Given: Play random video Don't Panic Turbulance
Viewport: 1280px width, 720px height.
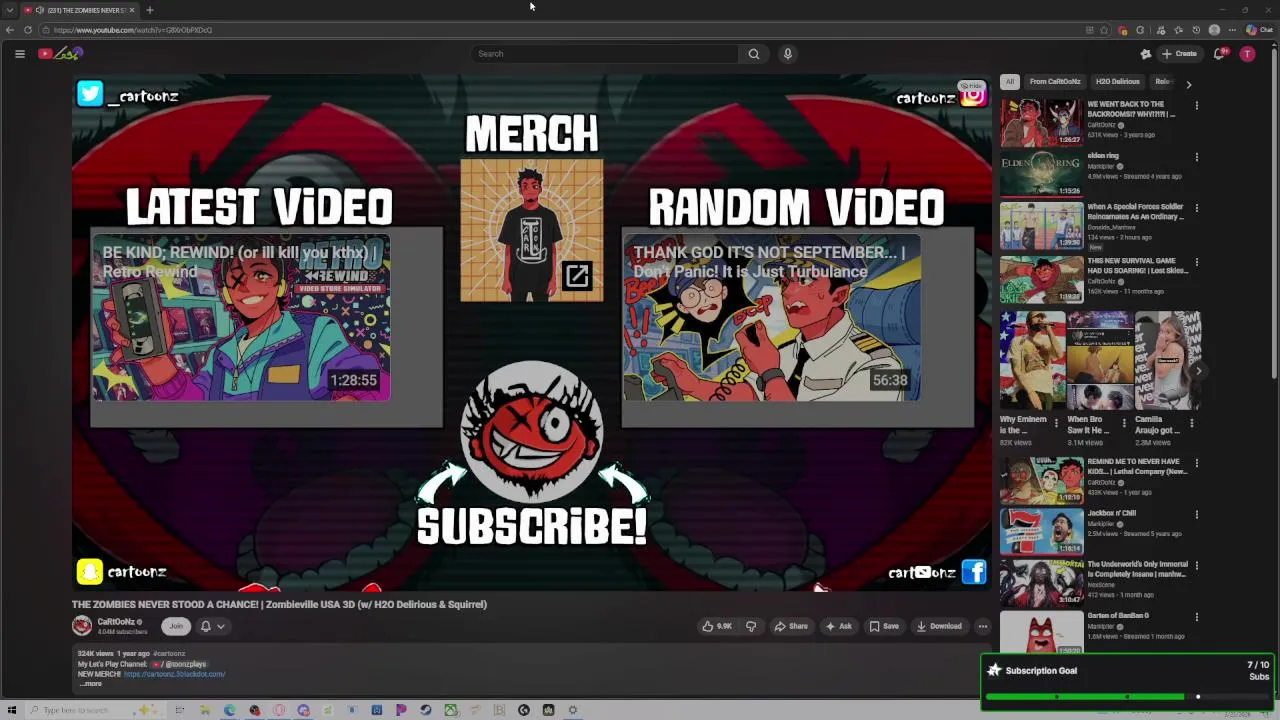Looking at the screenshot, I should 771,318.
